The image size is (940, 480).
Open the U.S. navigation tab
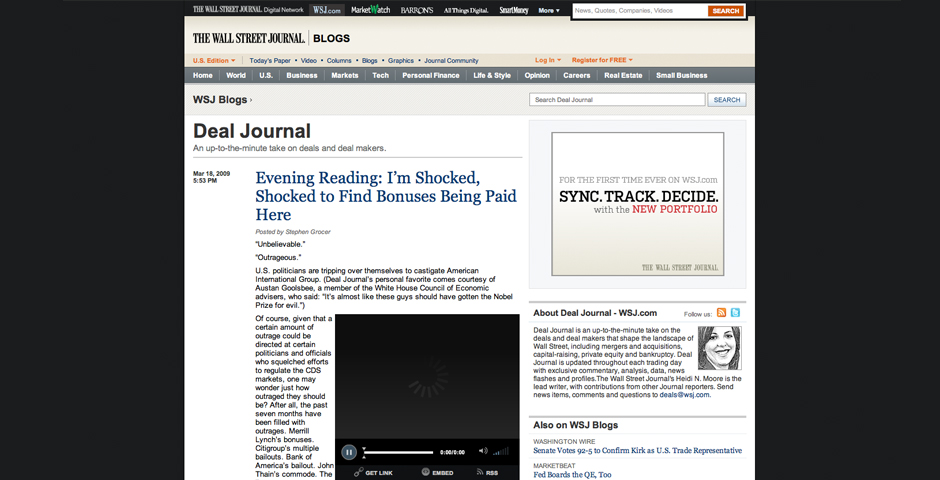click(x=266, y=76)
